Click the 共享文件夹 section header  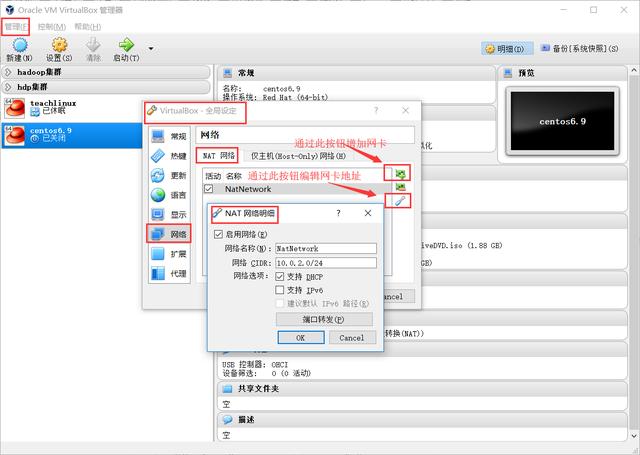click(422, 389)
